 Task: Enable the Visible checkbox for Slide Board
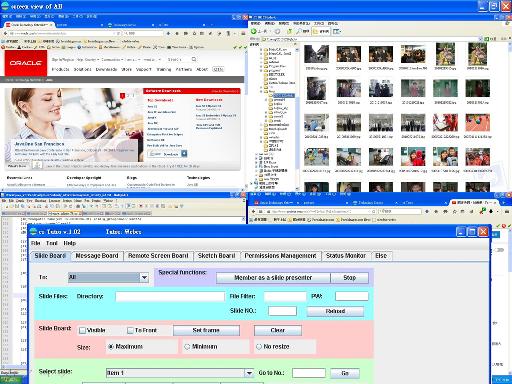pos(82,330)
